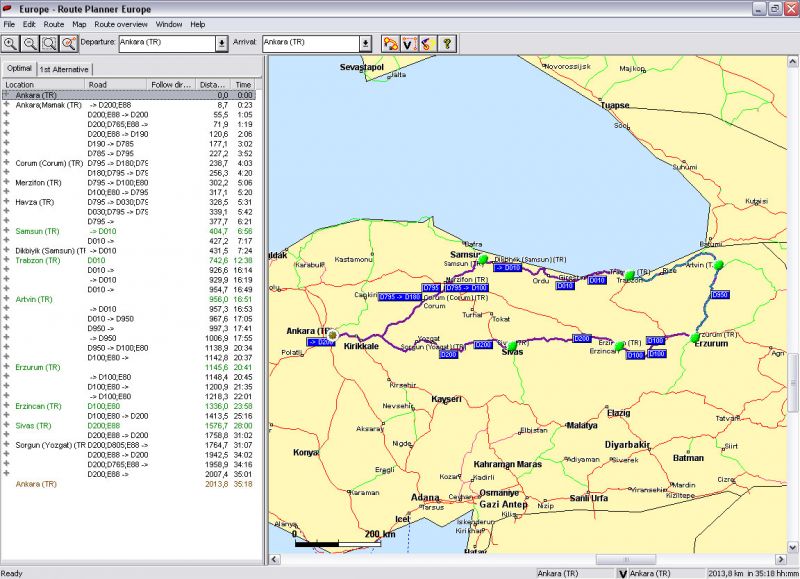Screen dimensions: 800x579
Task: Click the third magnifier zoom toolbar icon
Action: click(49, 43)
